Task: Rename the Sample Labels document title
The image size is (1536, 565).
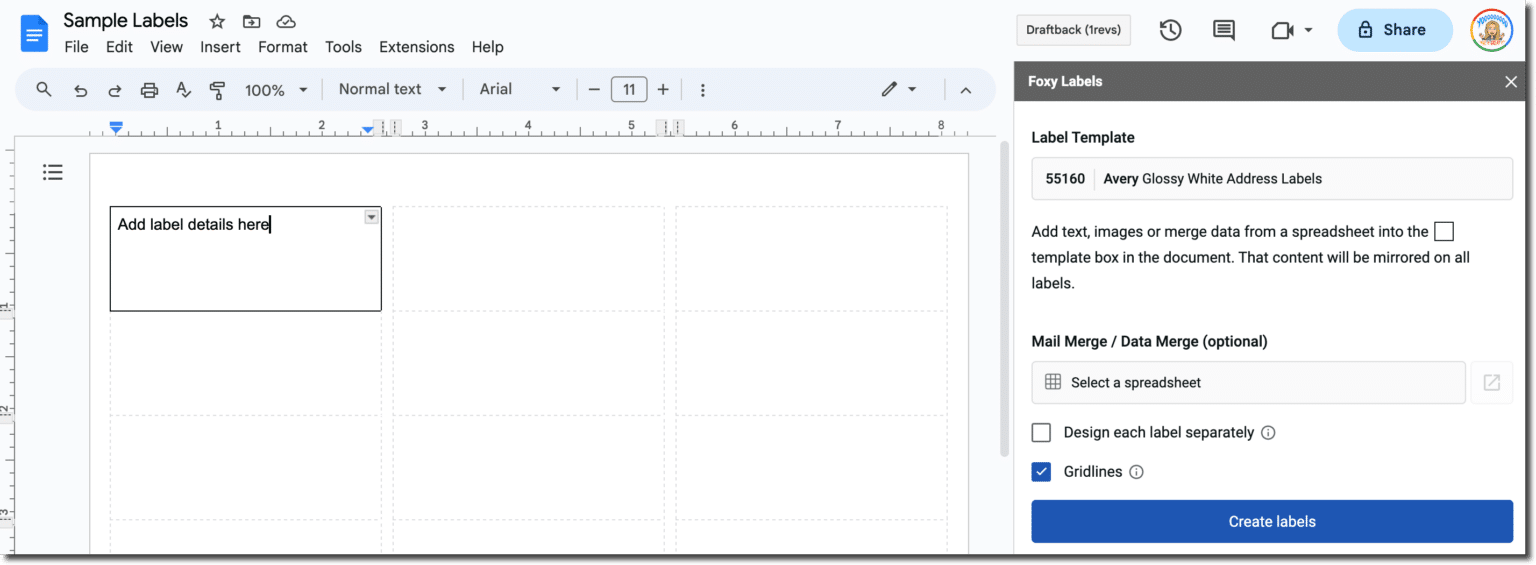Action: [126, 21]
